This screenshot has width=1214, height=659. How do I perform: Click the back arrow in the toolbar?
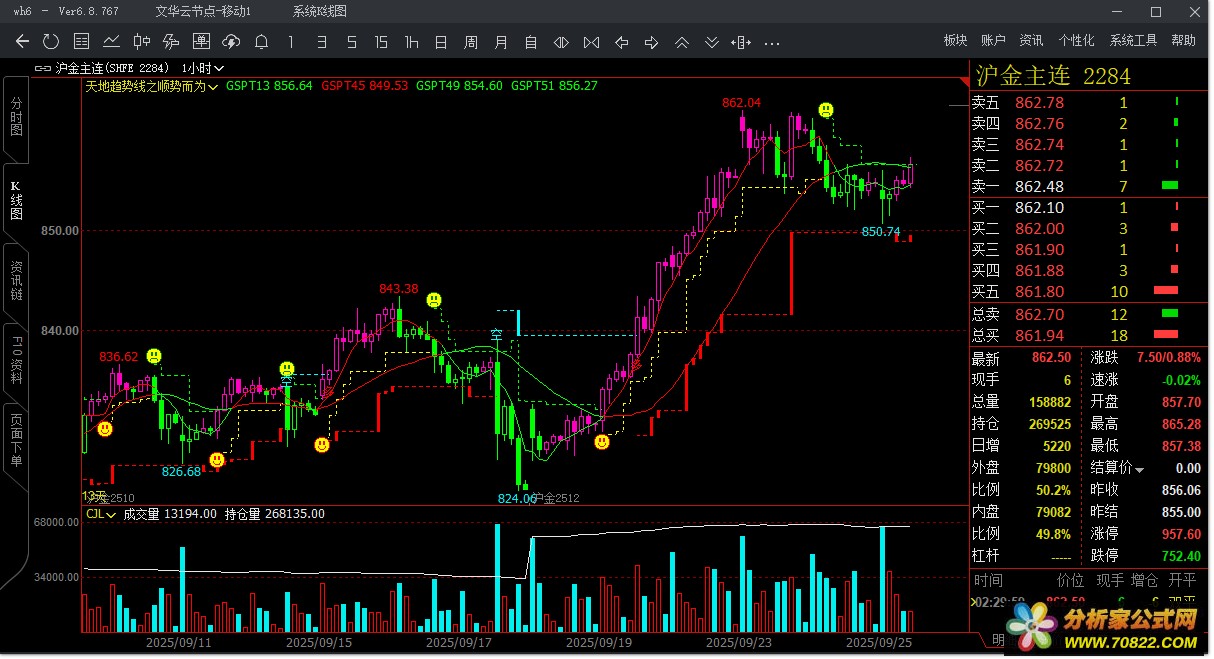tap(23, 42)
